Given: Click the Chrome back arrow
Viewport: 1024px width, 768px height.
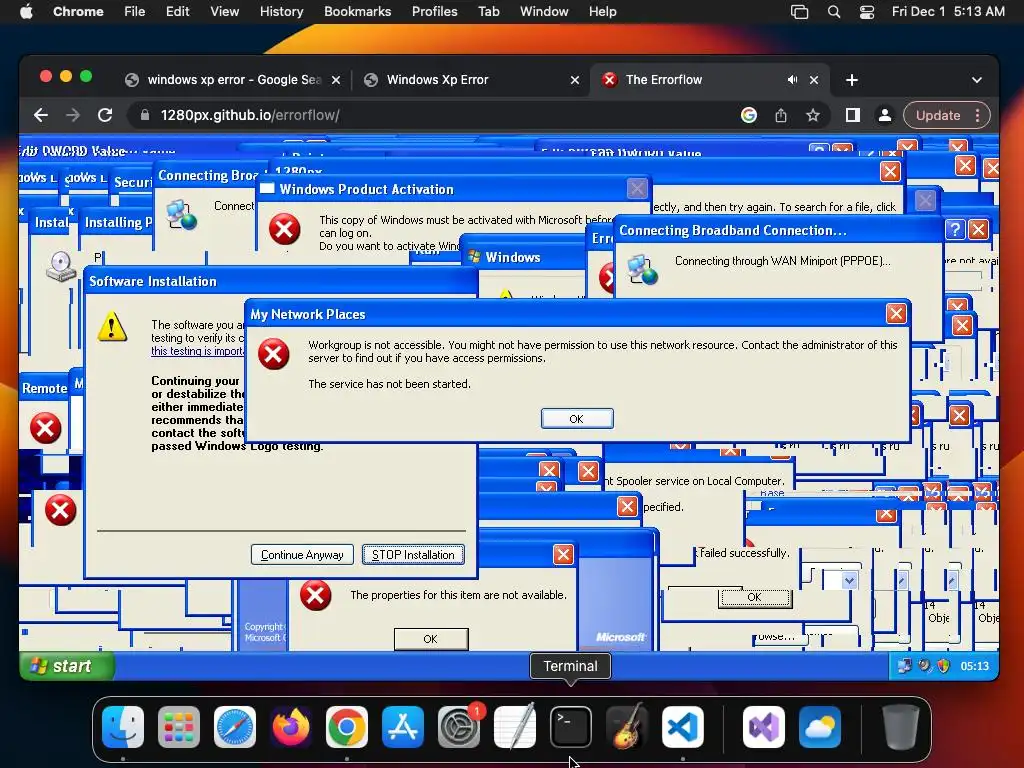Looking at the screenshot, I should [41, 116].
